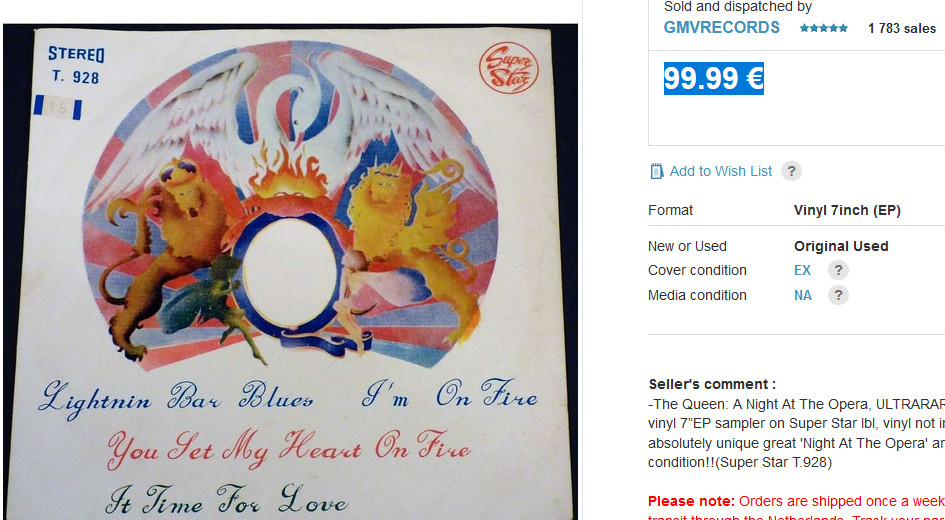Open help icon next to NA media condition
The height and width of the screenshot is (520, 945).
(838, 295)
